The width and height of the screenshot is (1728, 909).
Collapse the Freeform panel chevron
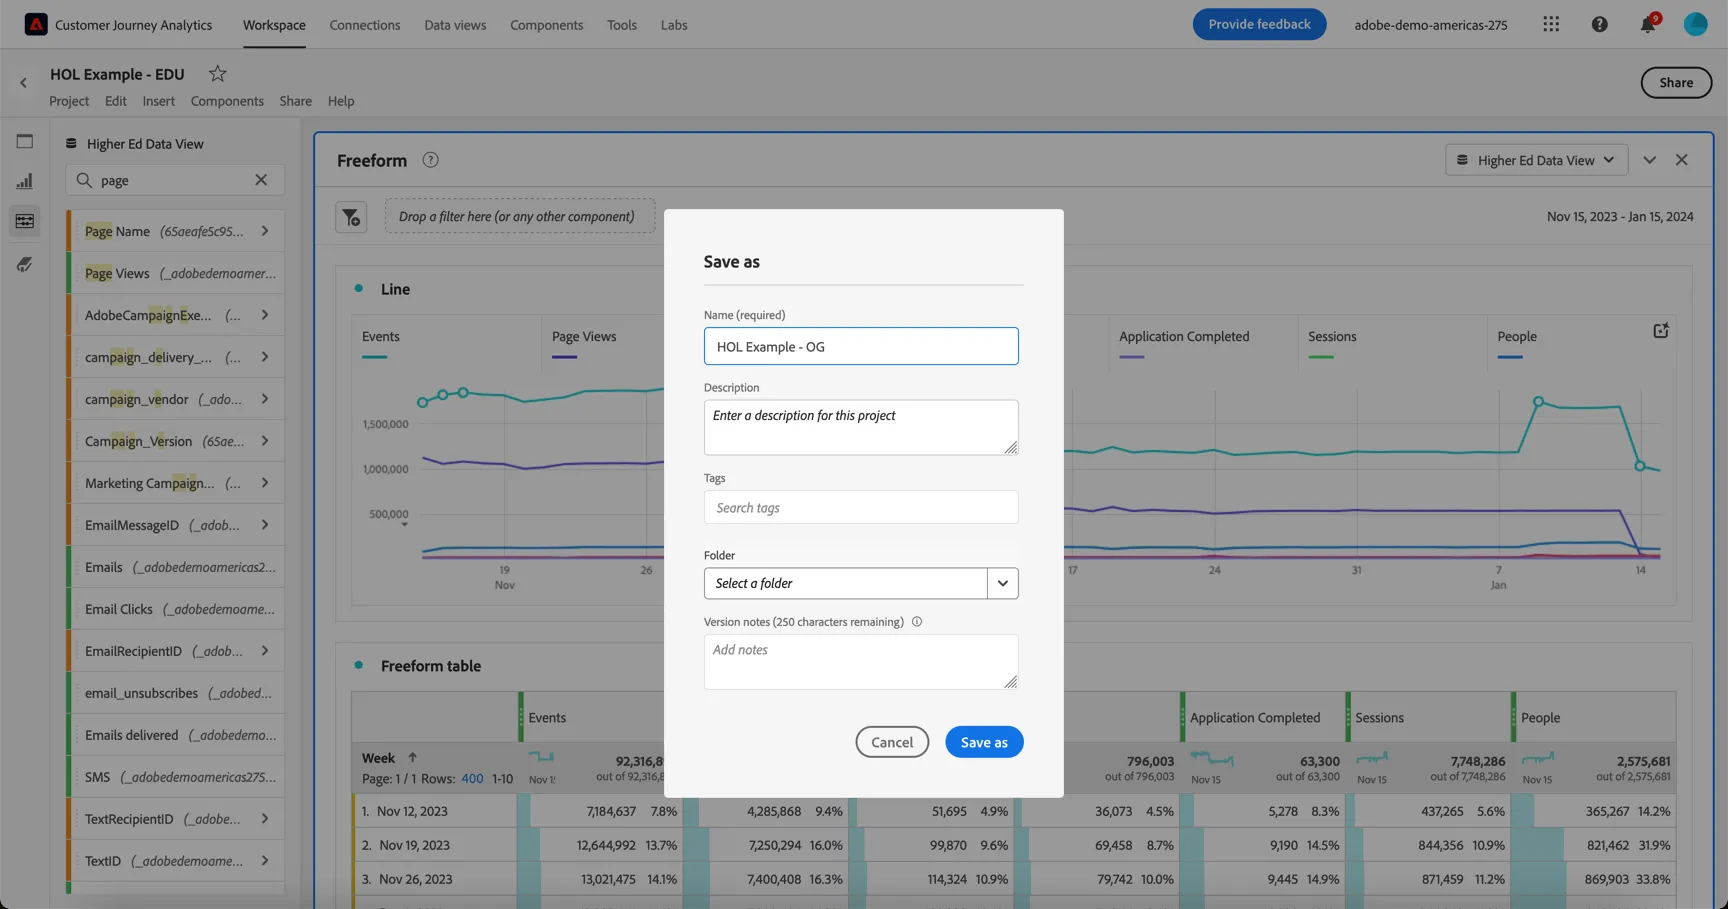[1649, 160]
